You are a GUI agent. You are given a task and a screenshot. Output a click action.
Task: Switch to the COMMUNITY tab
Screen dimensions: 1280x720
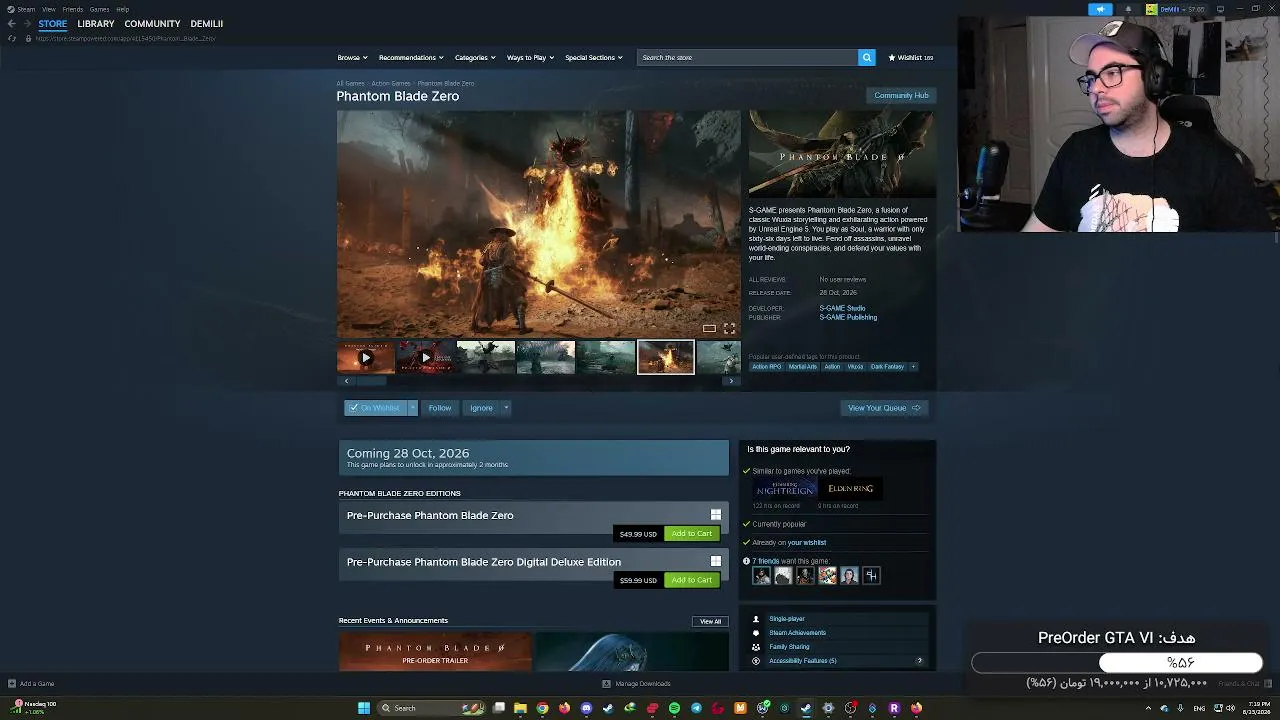point(152,24)
